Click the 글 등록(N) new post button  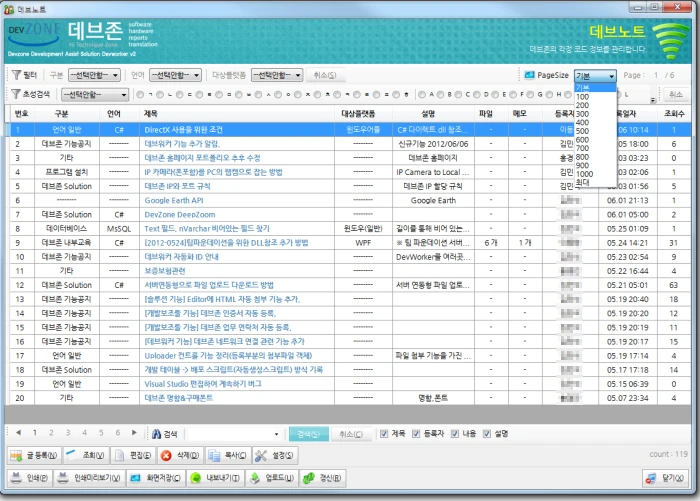34,455
